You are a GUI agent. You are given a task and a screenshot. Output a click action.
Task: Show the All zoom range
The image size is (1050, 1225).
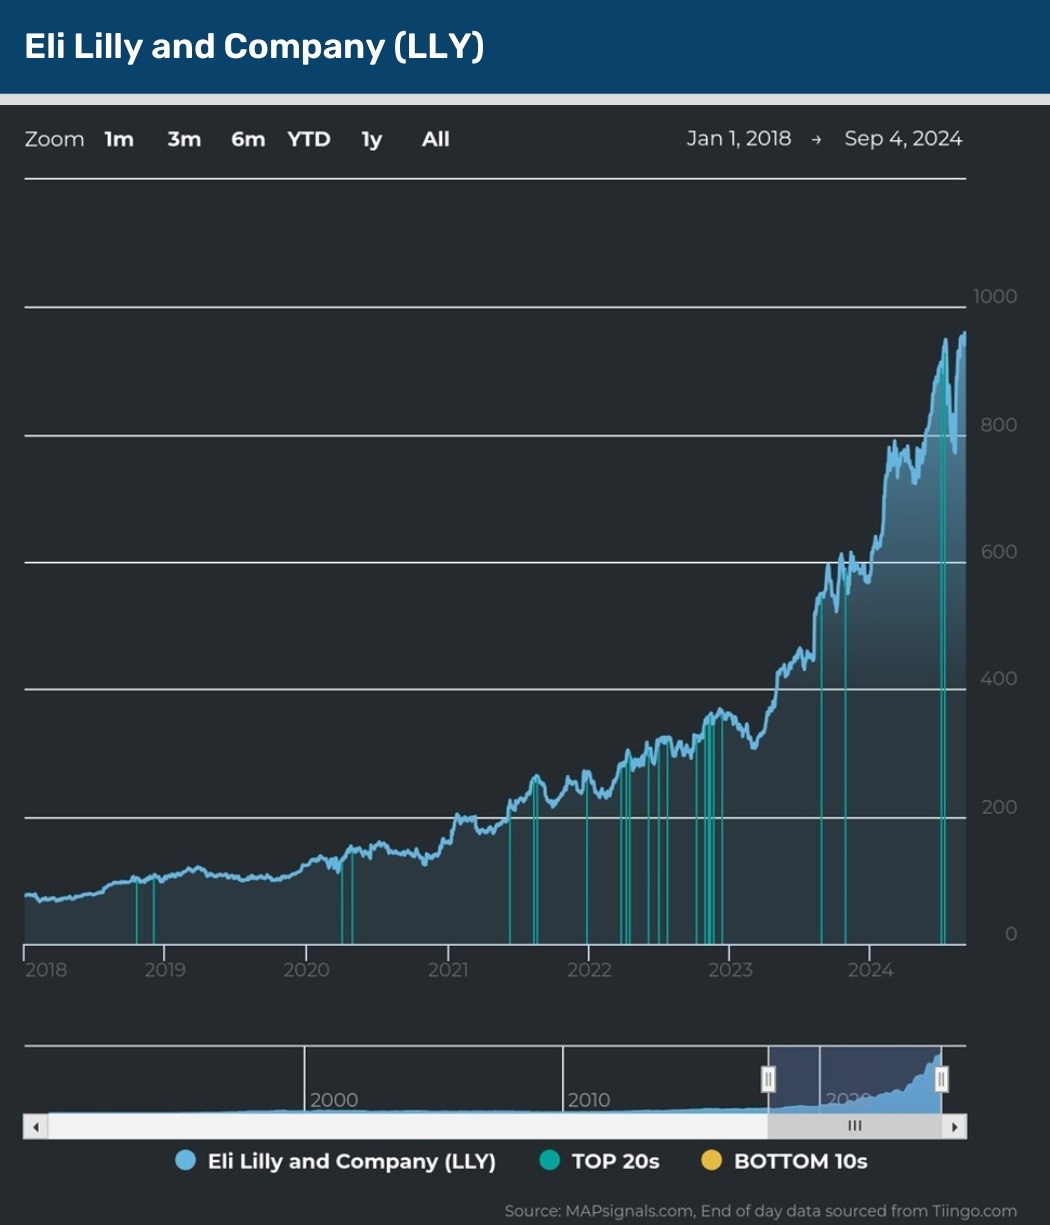point(436,139)
